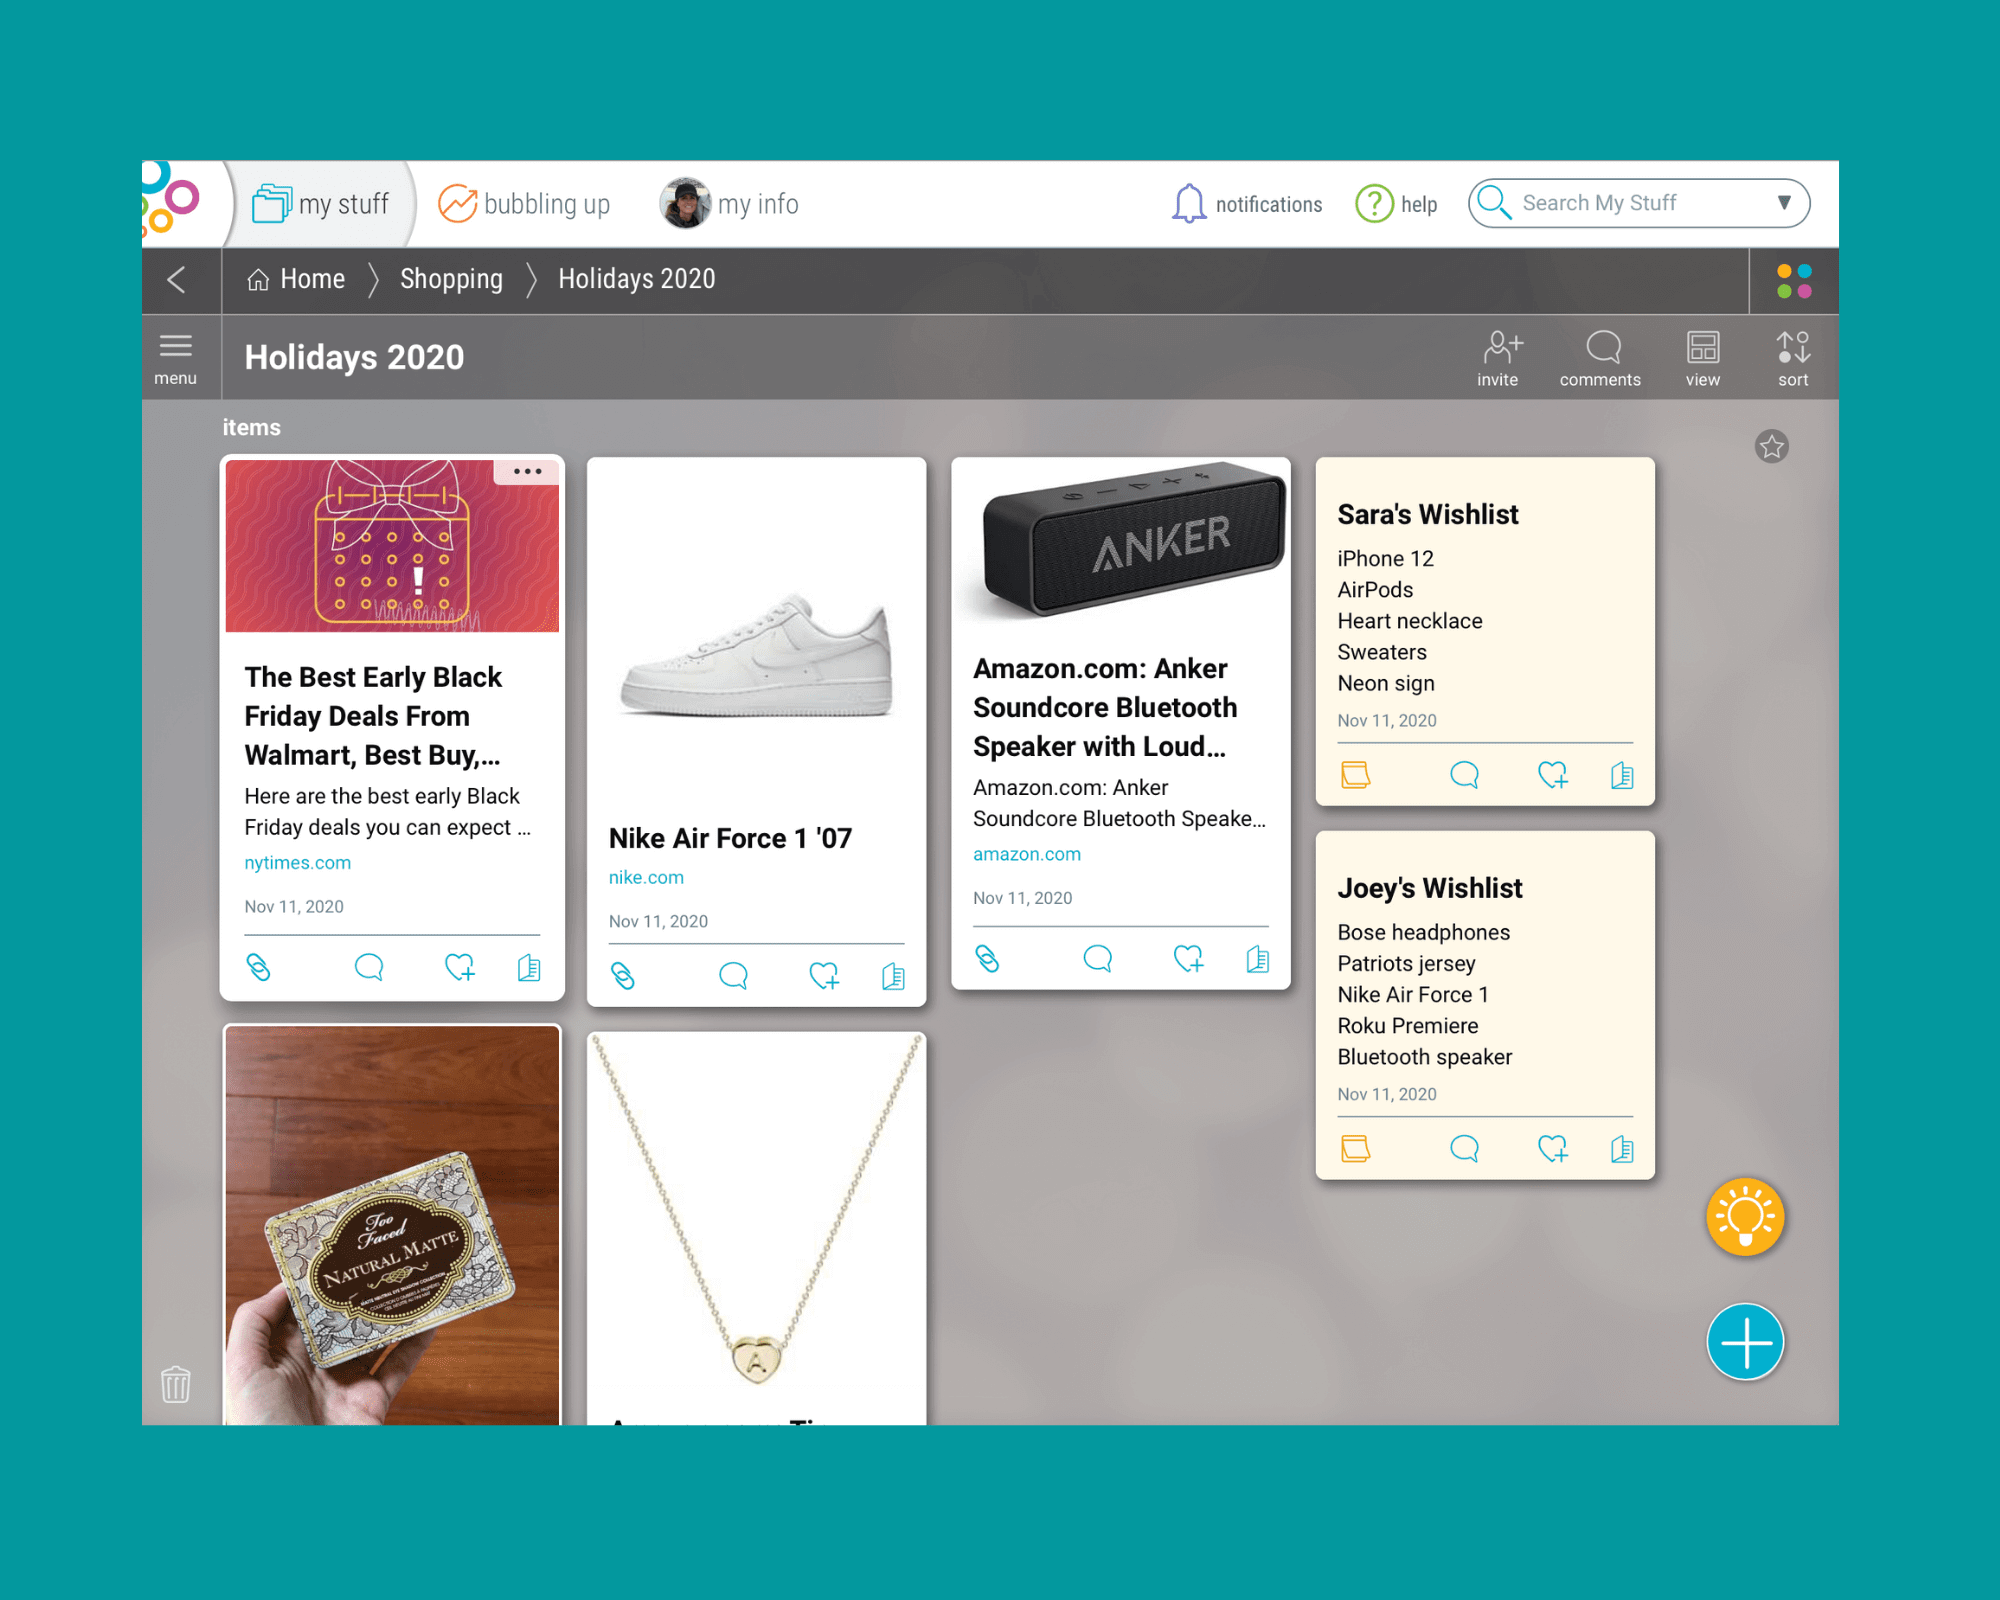The image size is (2000, 1600).
Task: Click copy icon on Nike Air Force card
Action: click(893, 975)
